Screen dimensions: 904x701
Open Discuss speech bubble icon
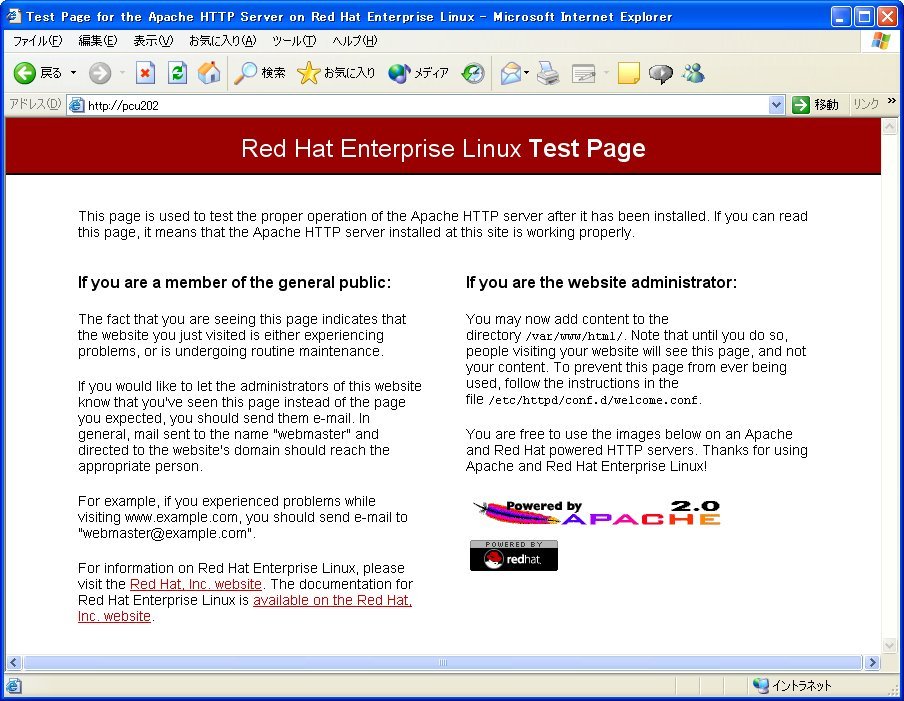point(661,73)
